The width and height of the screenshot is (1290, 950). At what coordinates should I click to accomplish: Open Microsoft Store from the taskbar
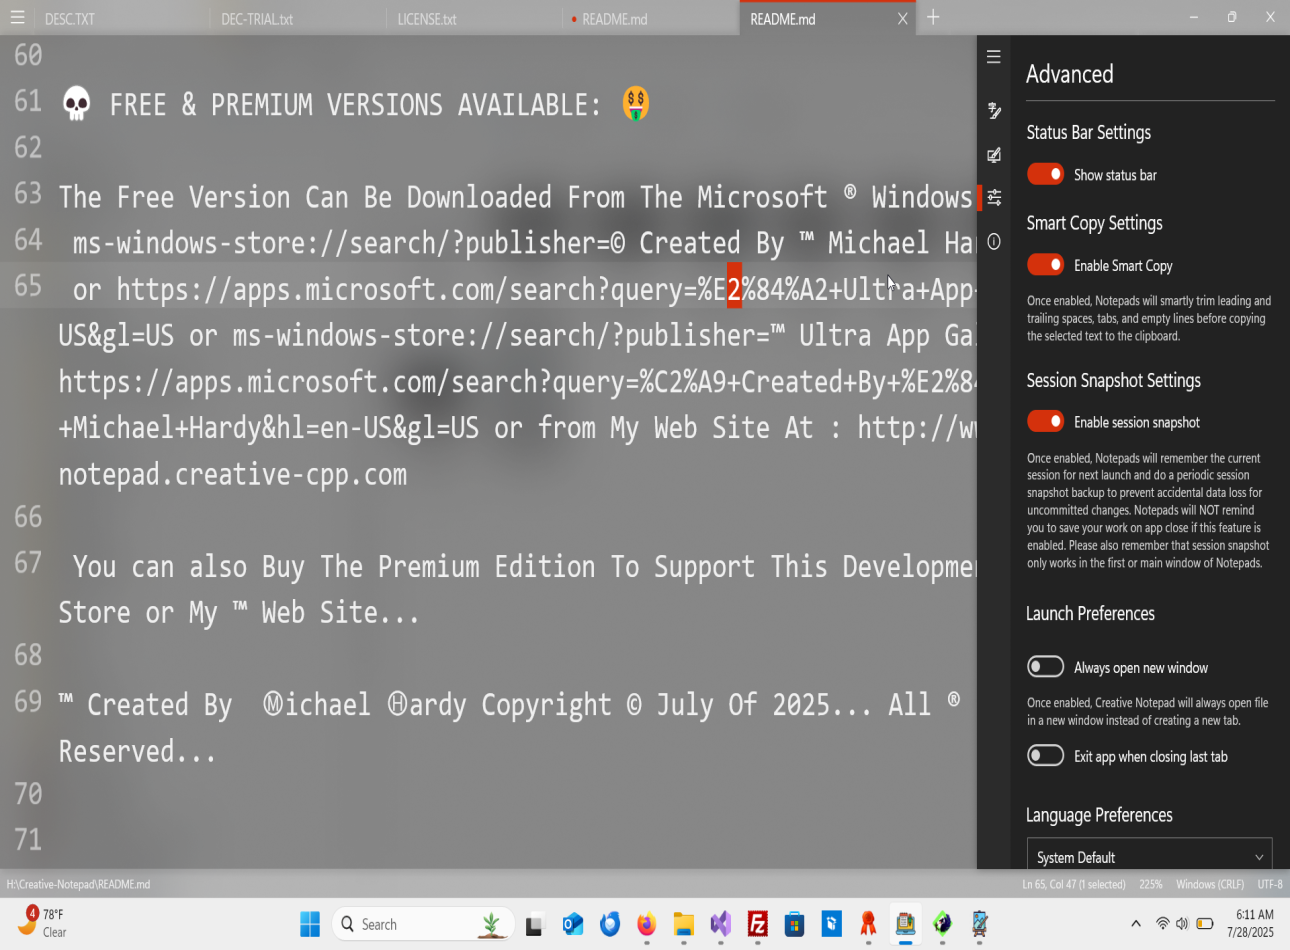click(x=794, y=924)
